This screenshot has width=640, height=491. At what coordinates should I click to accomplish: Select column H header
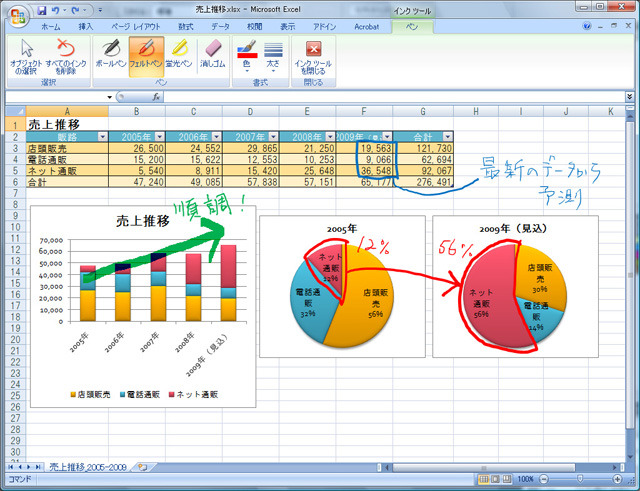[x=476, y=111]
